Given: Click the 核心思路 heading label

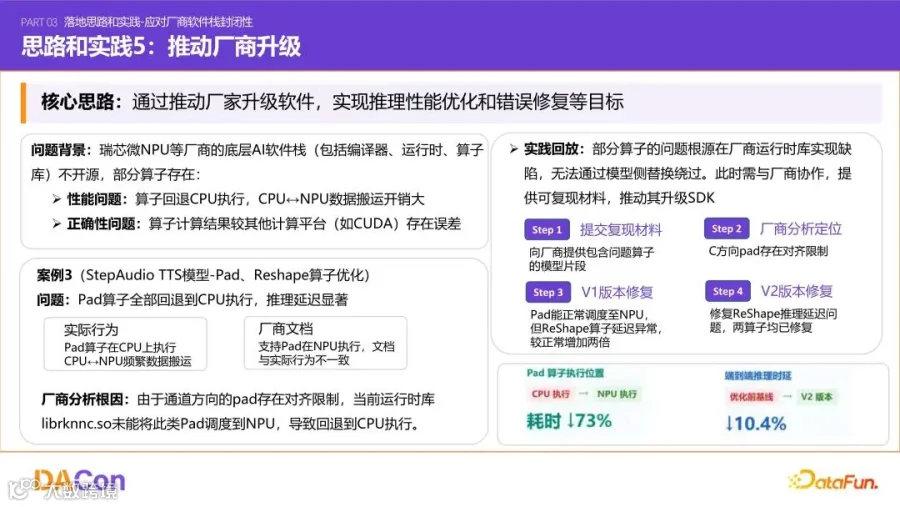Looking at the screenshot, I should click(x=82, y=102).
